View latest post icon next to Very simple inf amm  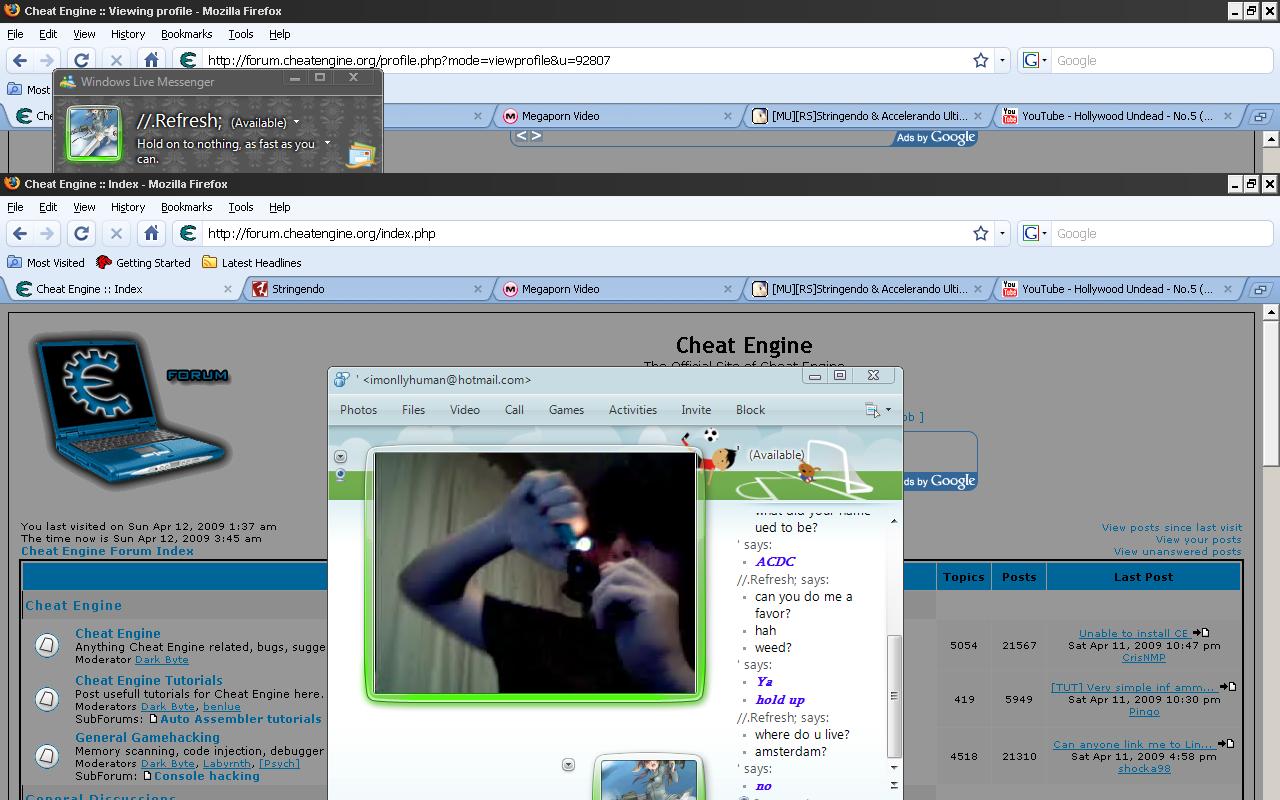click(1228, 687)
